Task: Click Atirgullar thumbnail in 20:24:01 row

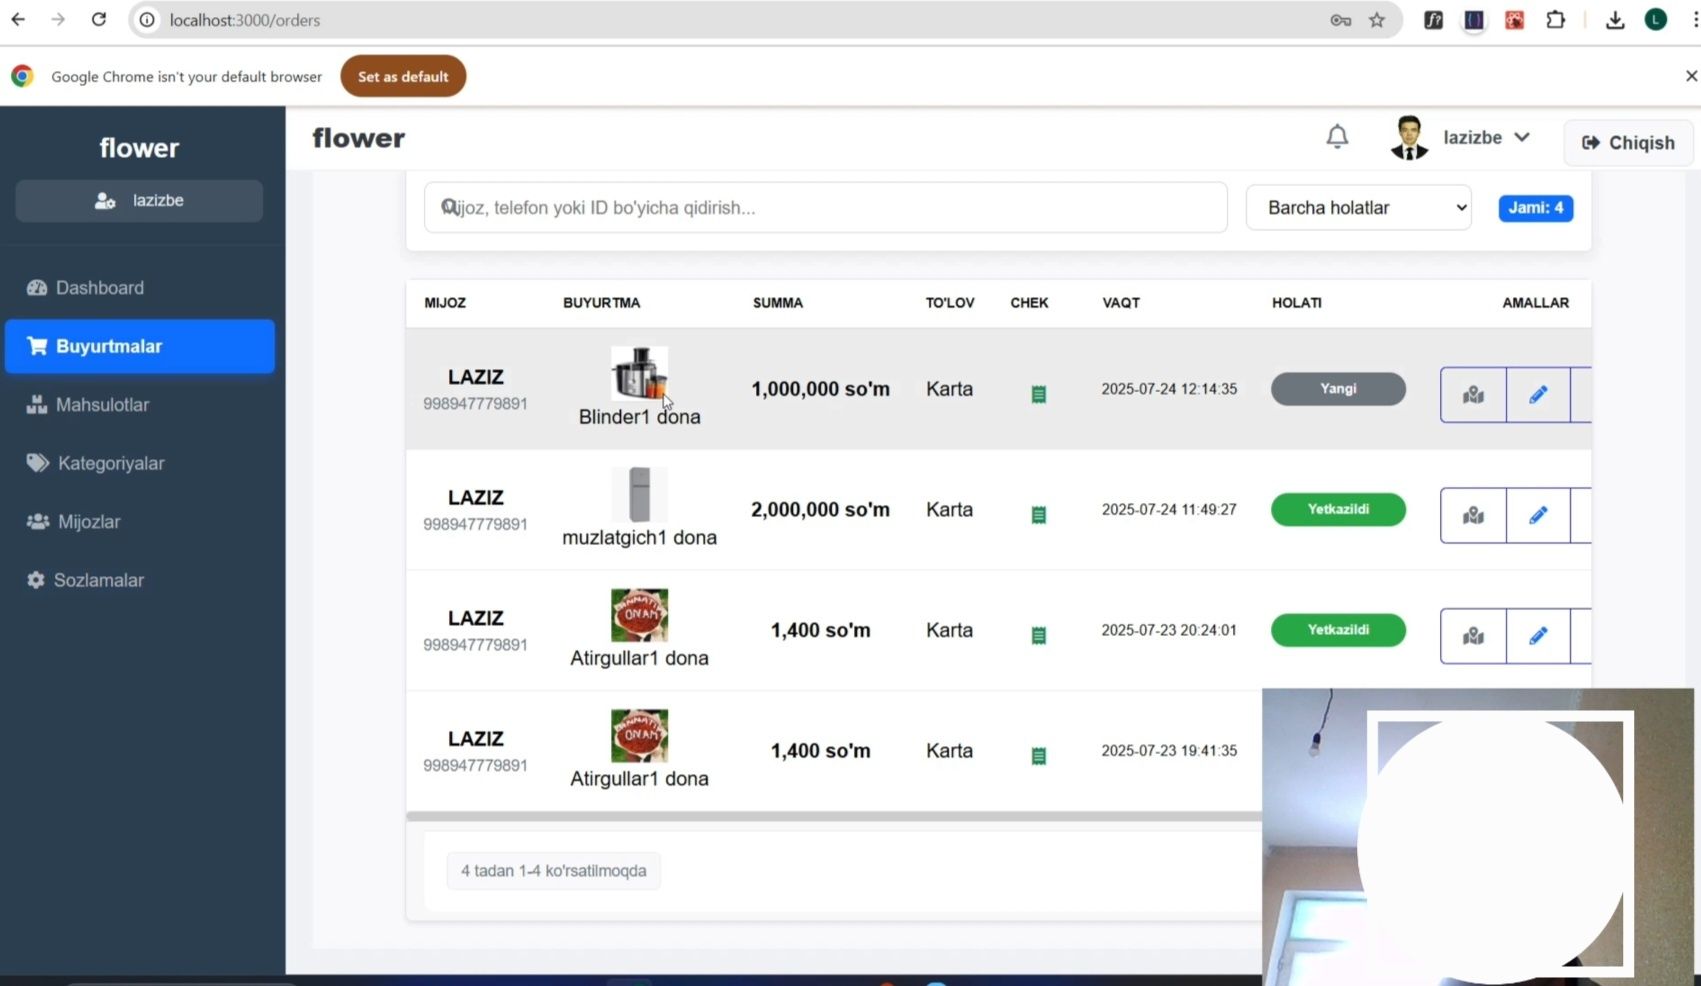Action: tap(639, 615)
